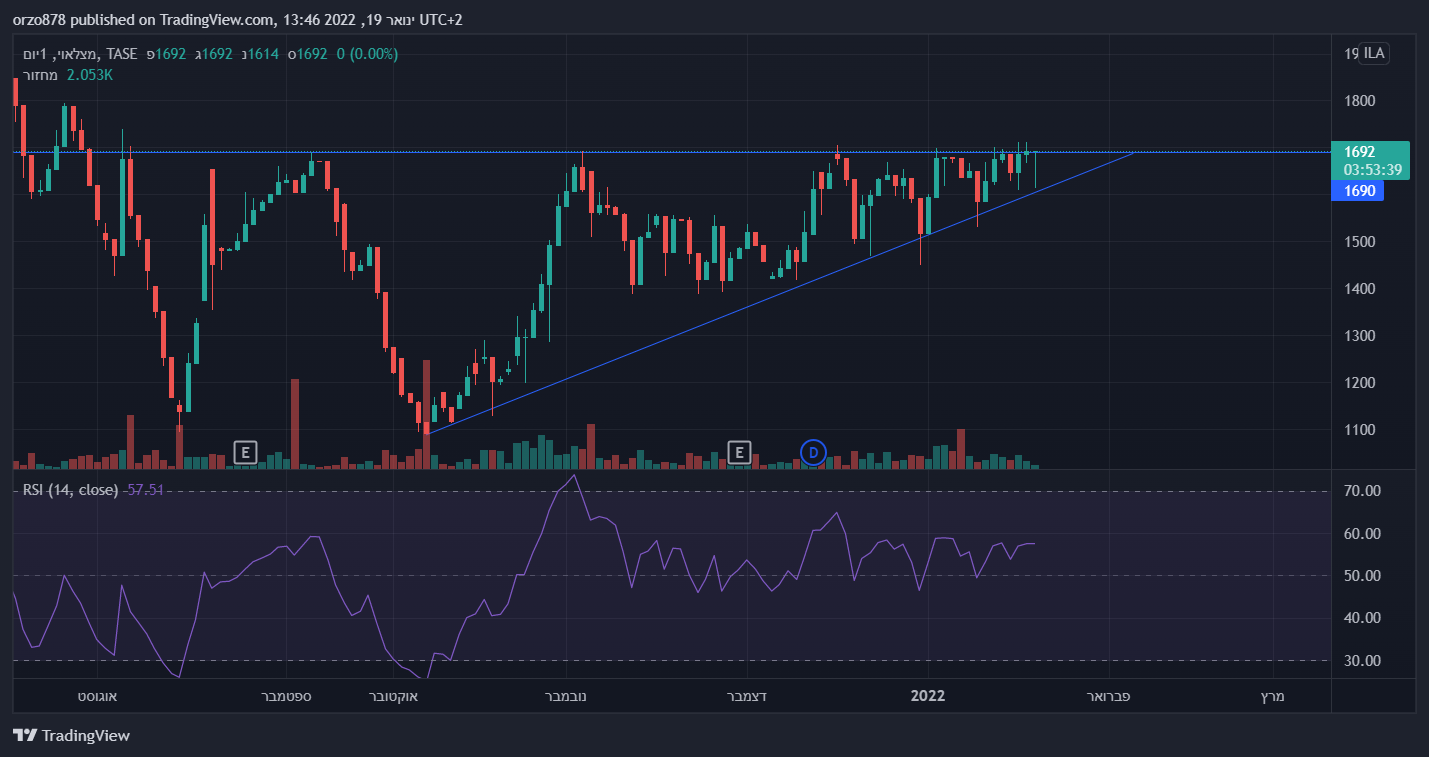Viewport: 1429px width, 757px height.
Task: Click the earnings E marker before ספטמבר
Action: click(245, 453)
